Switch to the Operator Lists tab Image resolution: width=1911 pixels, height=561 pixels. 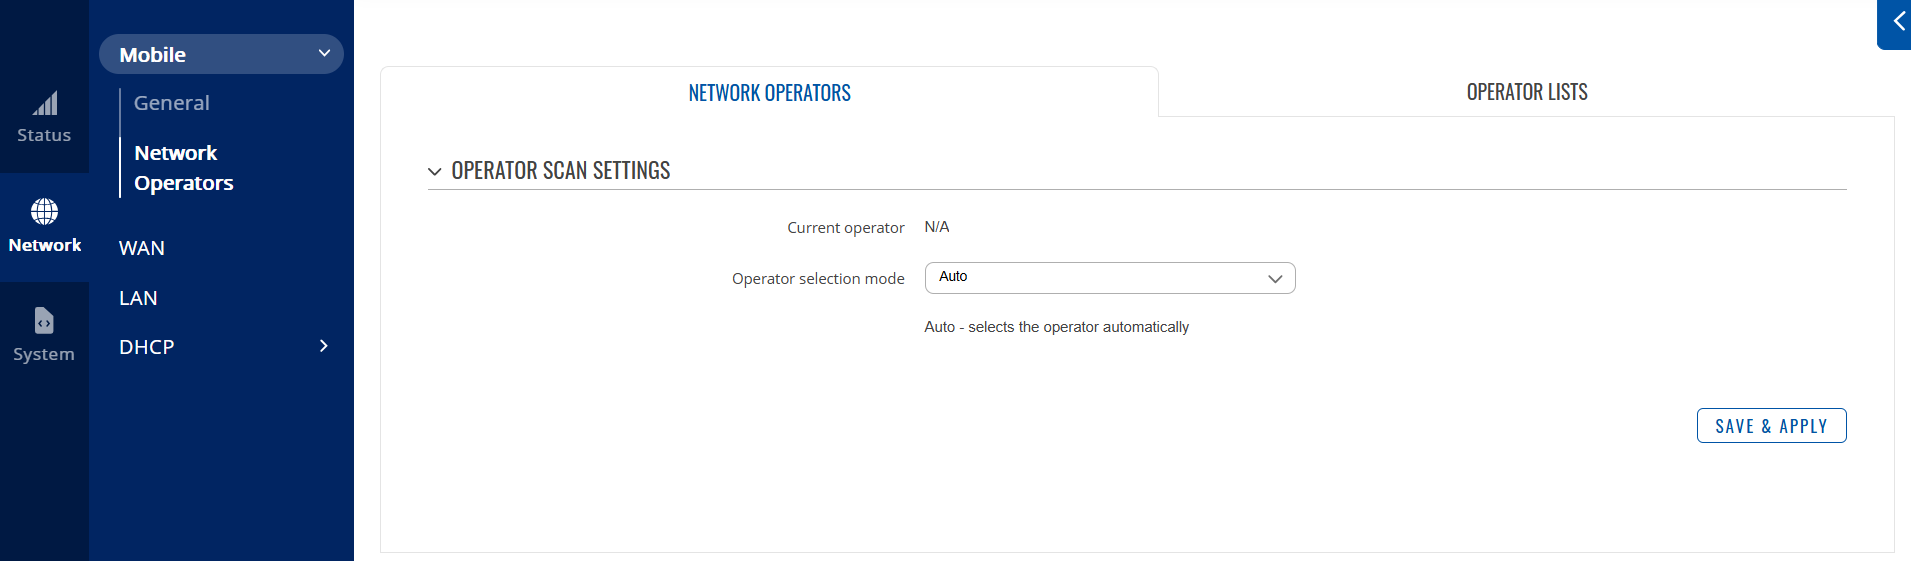pos(1526,92)
